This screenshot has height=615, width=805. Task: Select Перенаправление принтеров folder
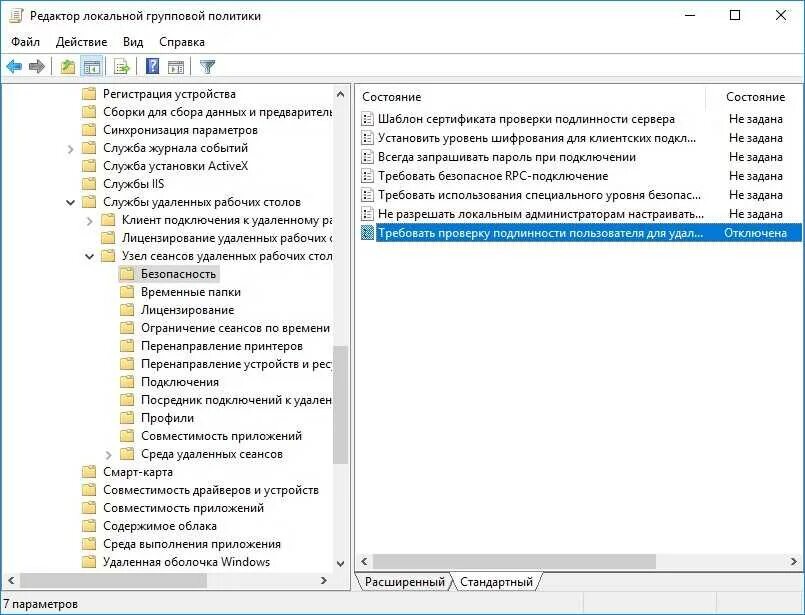pyautogui.click(x=222, y=346)
